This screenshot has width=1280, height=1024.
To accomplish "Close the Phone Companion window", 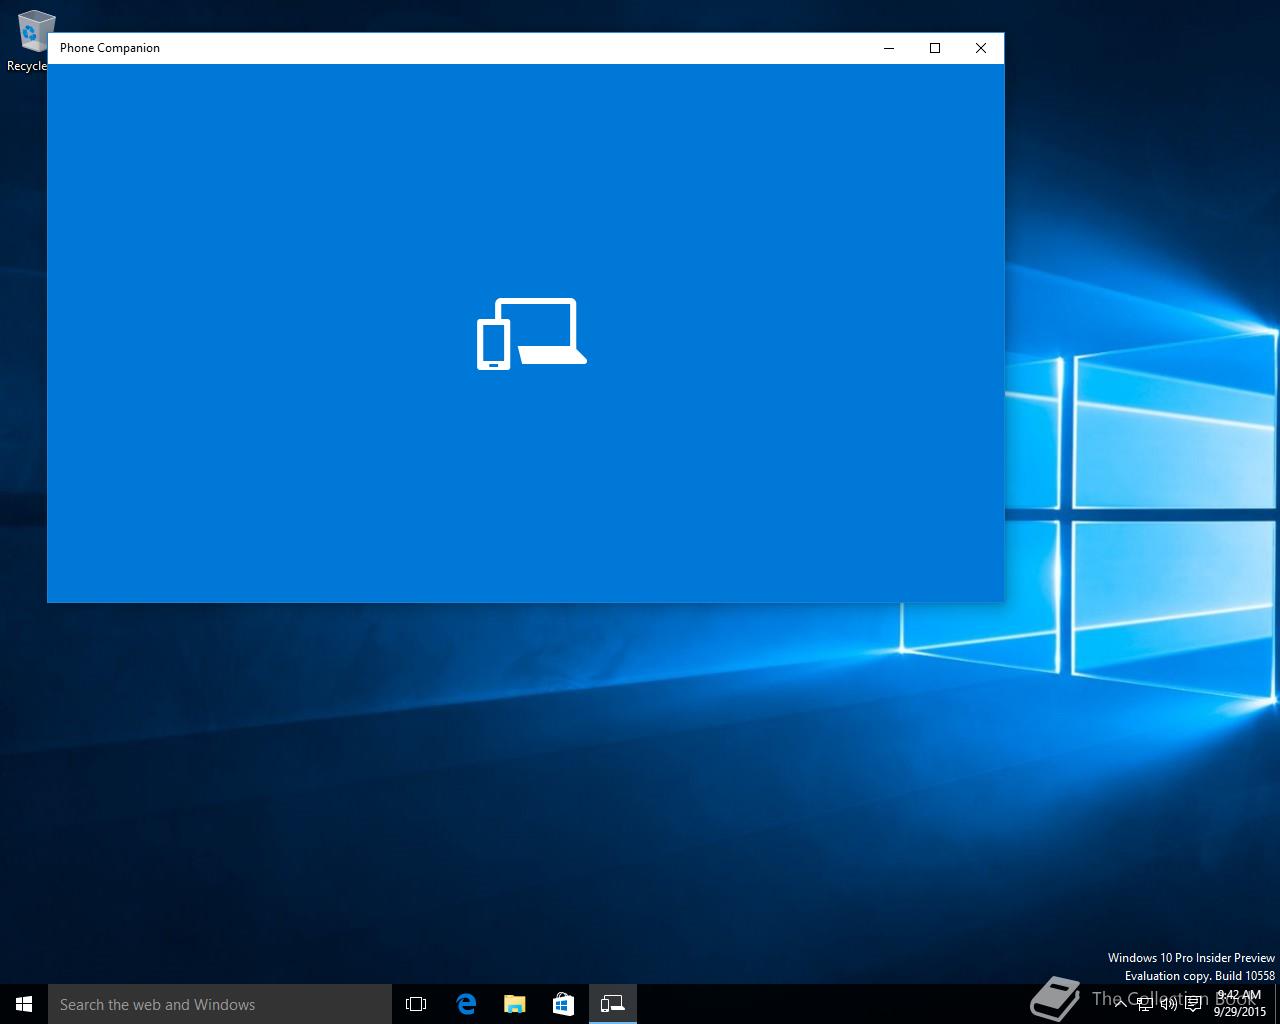I will pyautogui.click(x=981, y=48).
